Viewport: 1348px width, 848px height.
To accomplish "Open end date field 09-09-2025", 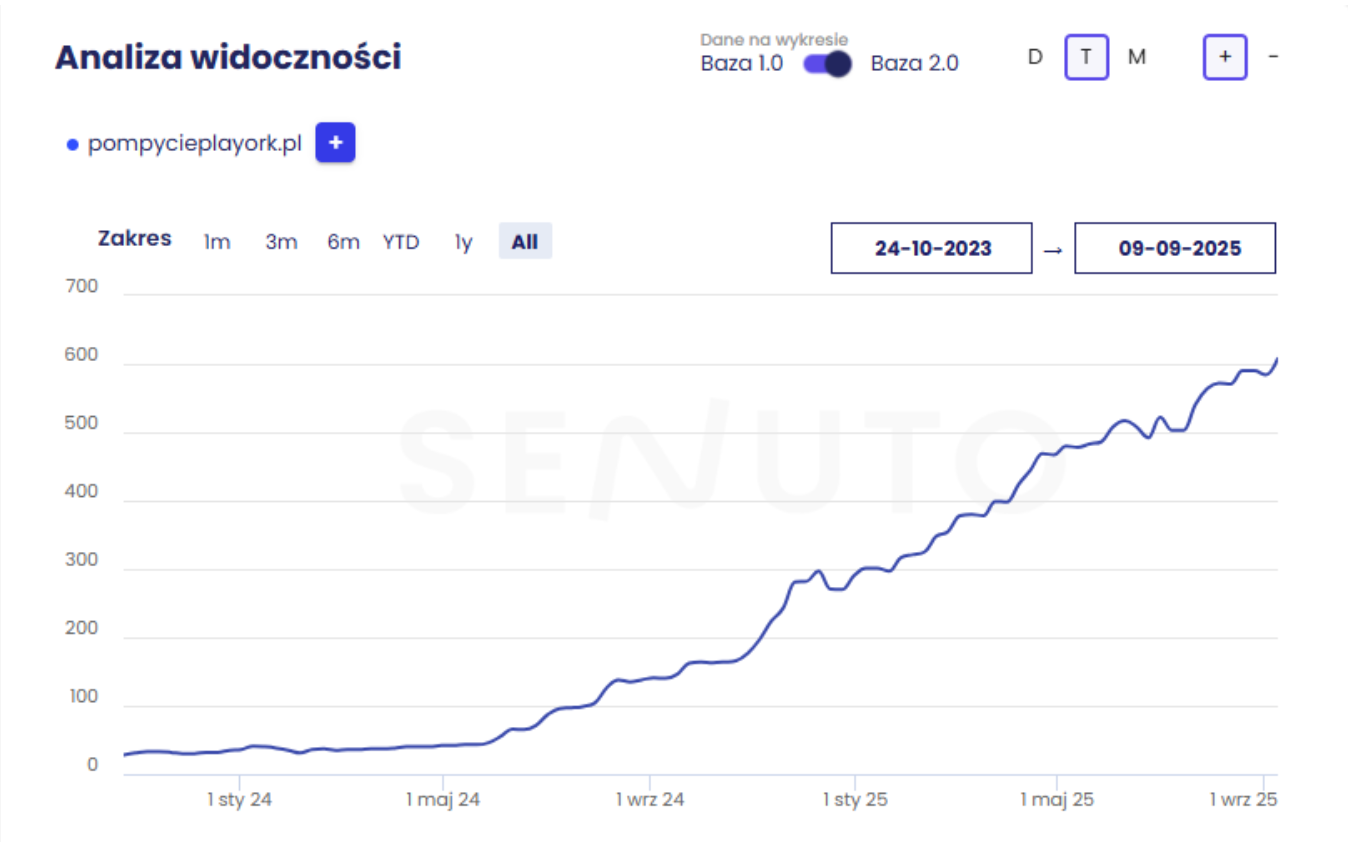I will coord(1175,248).
